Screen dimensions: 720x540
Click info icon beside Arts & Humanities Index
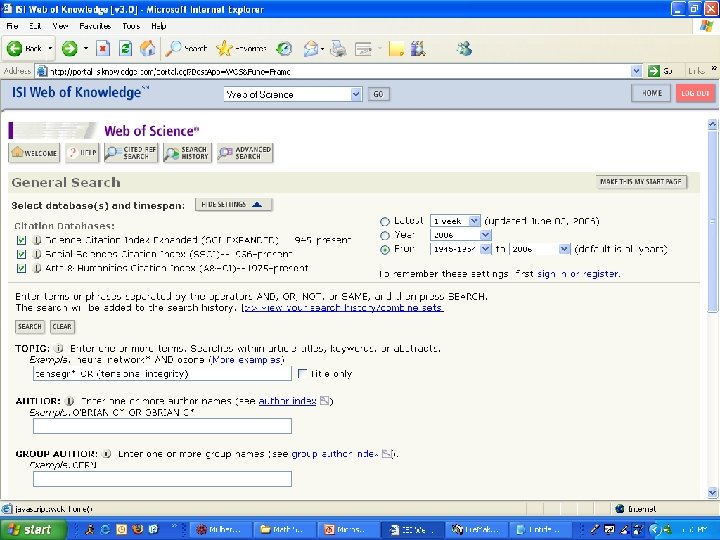click(x=37, y=268)
